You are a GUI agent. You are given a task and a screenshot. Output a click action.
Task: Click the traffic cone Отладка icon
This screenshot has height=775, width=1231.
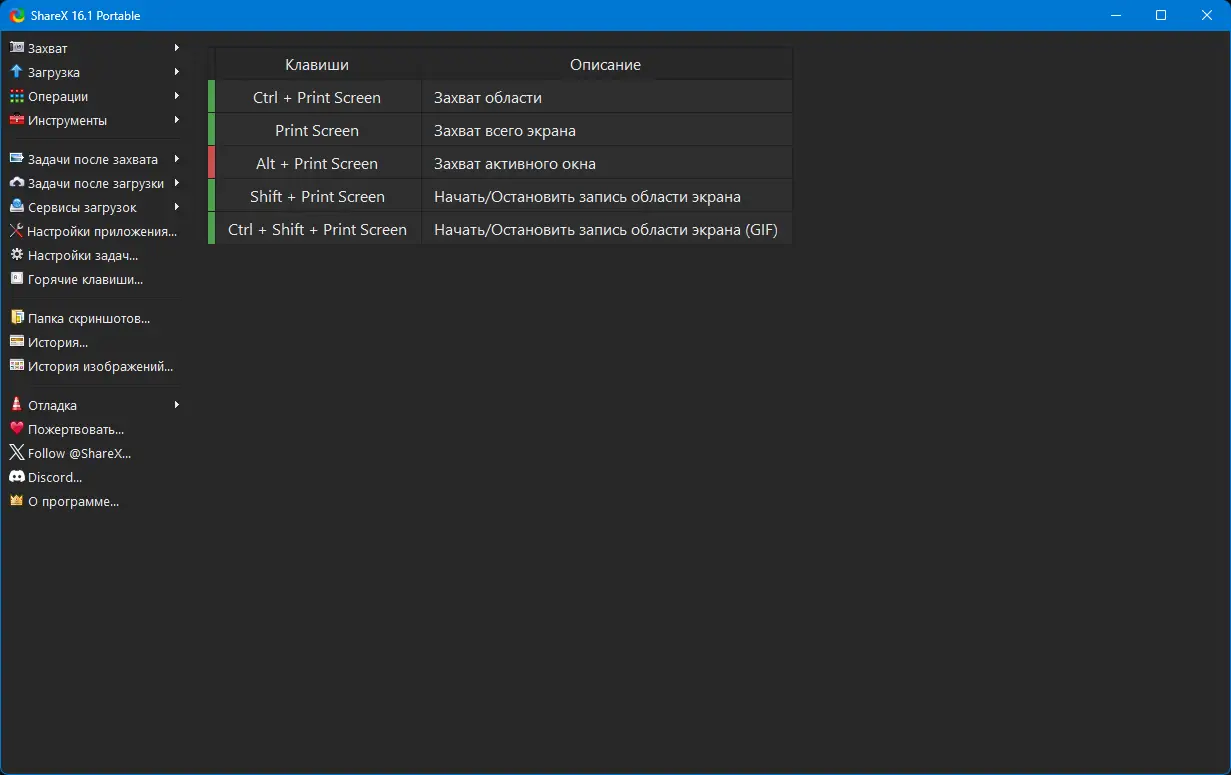(16, 405)
